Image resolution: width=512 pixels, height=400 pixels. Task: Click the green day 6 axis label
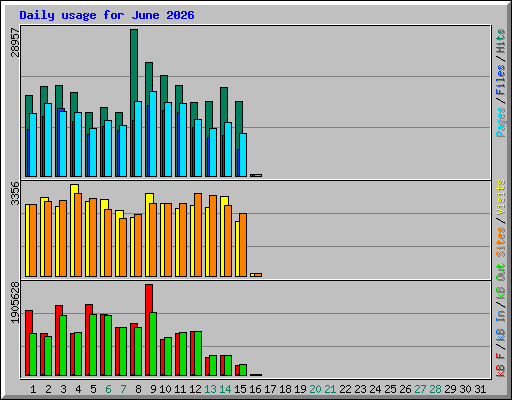108,389
